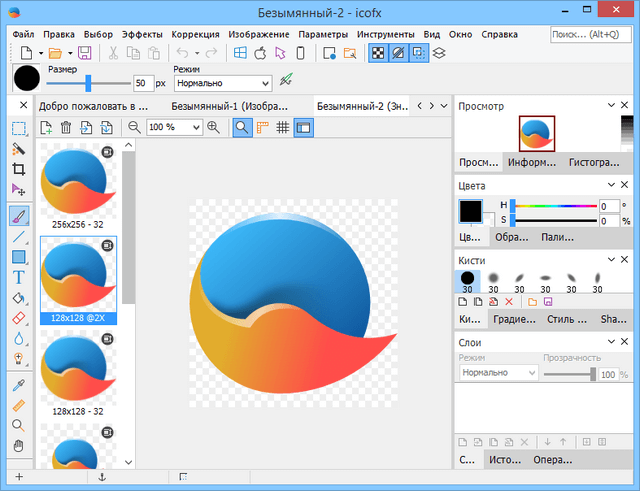Open the Эффекты menu

[142, 34]
